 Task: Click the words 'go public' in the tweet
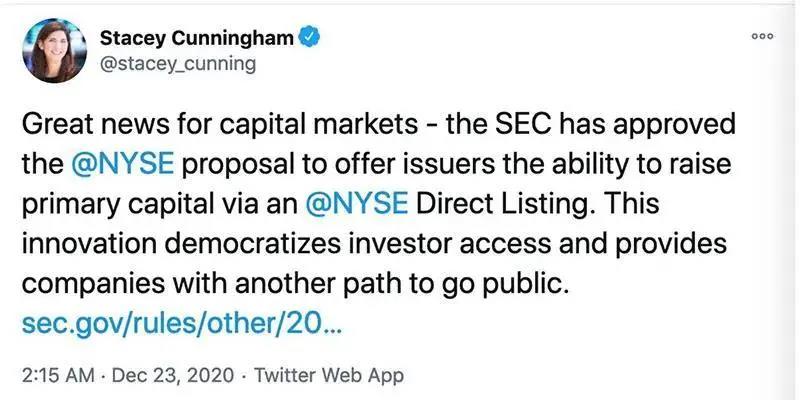(510, 285)
